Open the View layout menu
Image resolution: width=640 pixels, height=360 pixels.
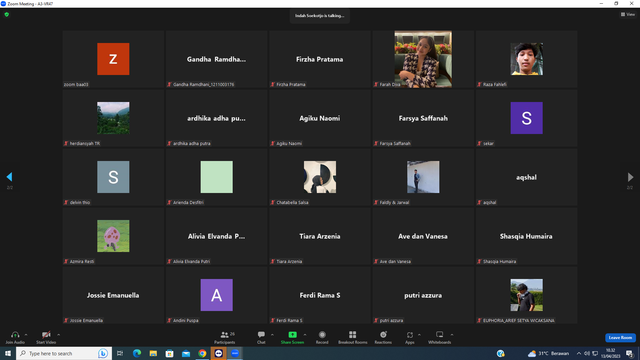pos(628,14)
